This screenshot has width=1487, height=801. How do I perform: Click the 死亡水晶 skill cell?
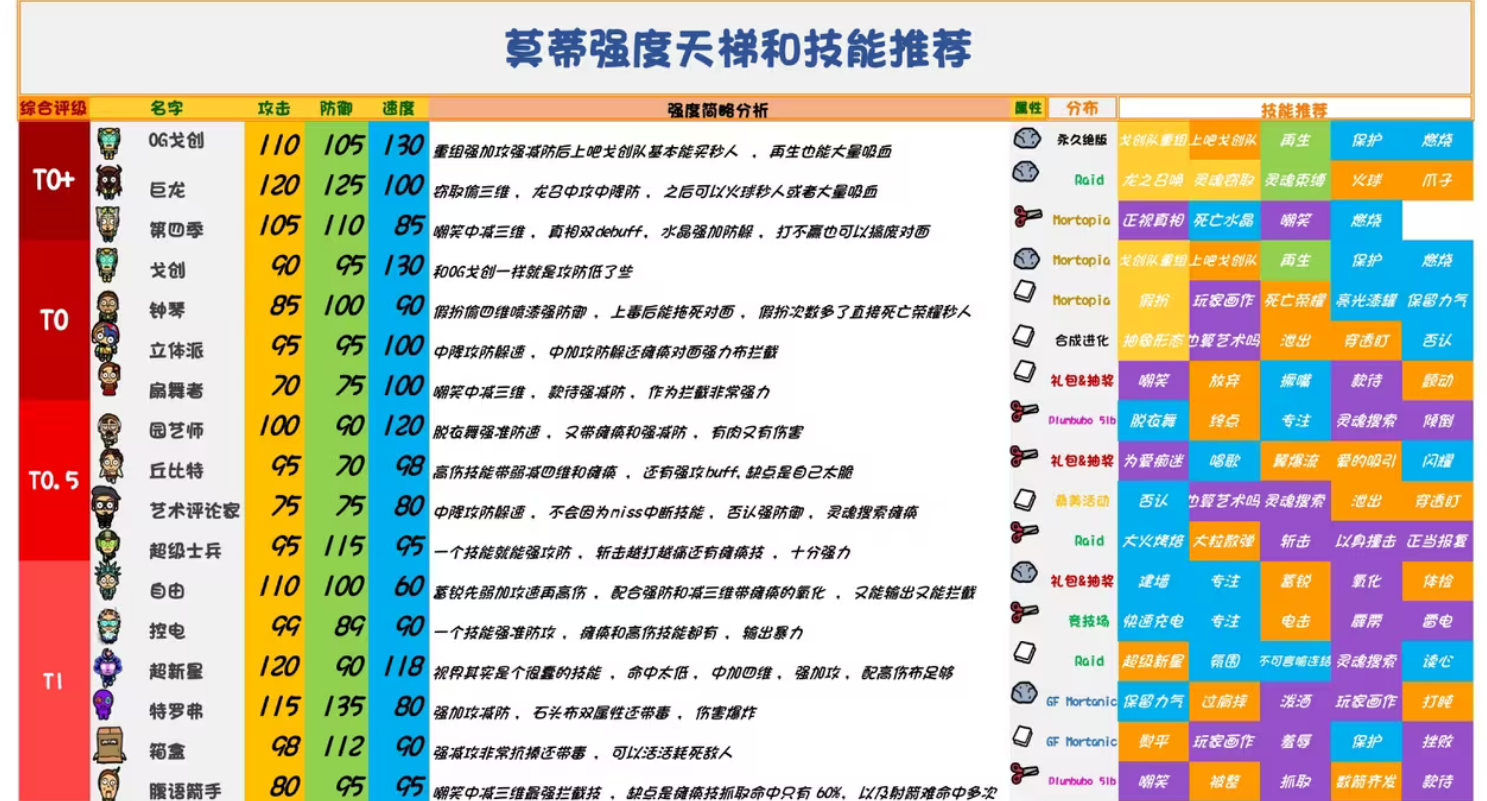pyautogui.click(x=1224, y=220)
